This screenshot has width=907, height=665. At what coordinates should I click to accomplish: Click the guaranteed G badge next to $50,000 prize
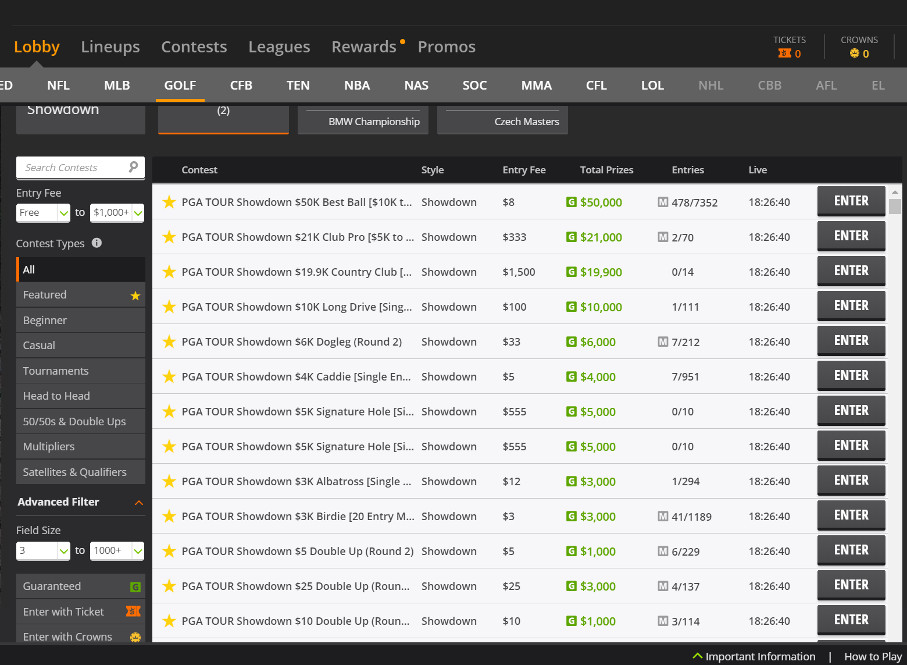coord(571,202)
